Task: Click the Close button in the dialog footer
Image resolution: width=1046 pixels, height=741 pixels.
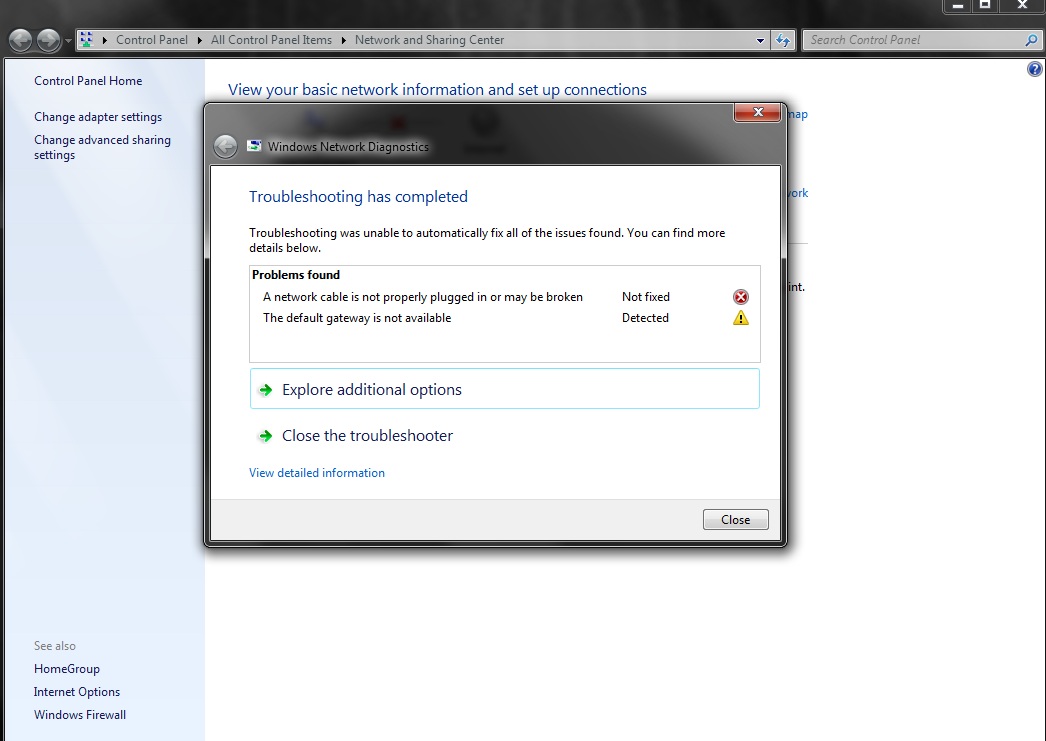Action: pos(735,520)
